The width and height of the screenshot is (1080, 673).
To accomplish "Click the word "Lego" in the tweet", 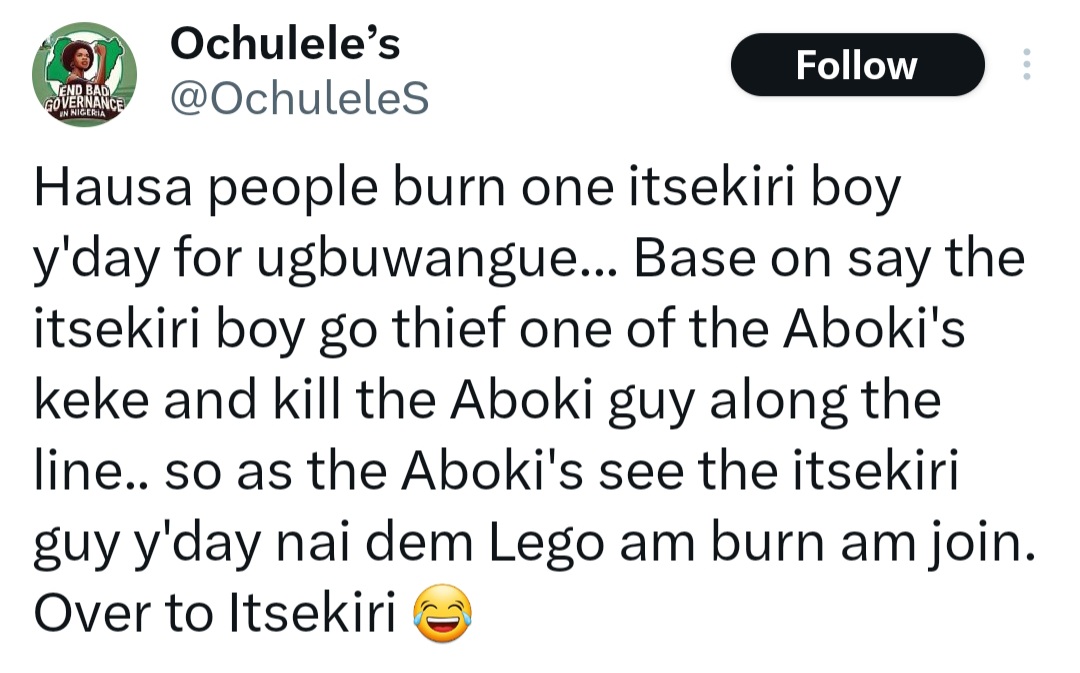I will 523,543.
